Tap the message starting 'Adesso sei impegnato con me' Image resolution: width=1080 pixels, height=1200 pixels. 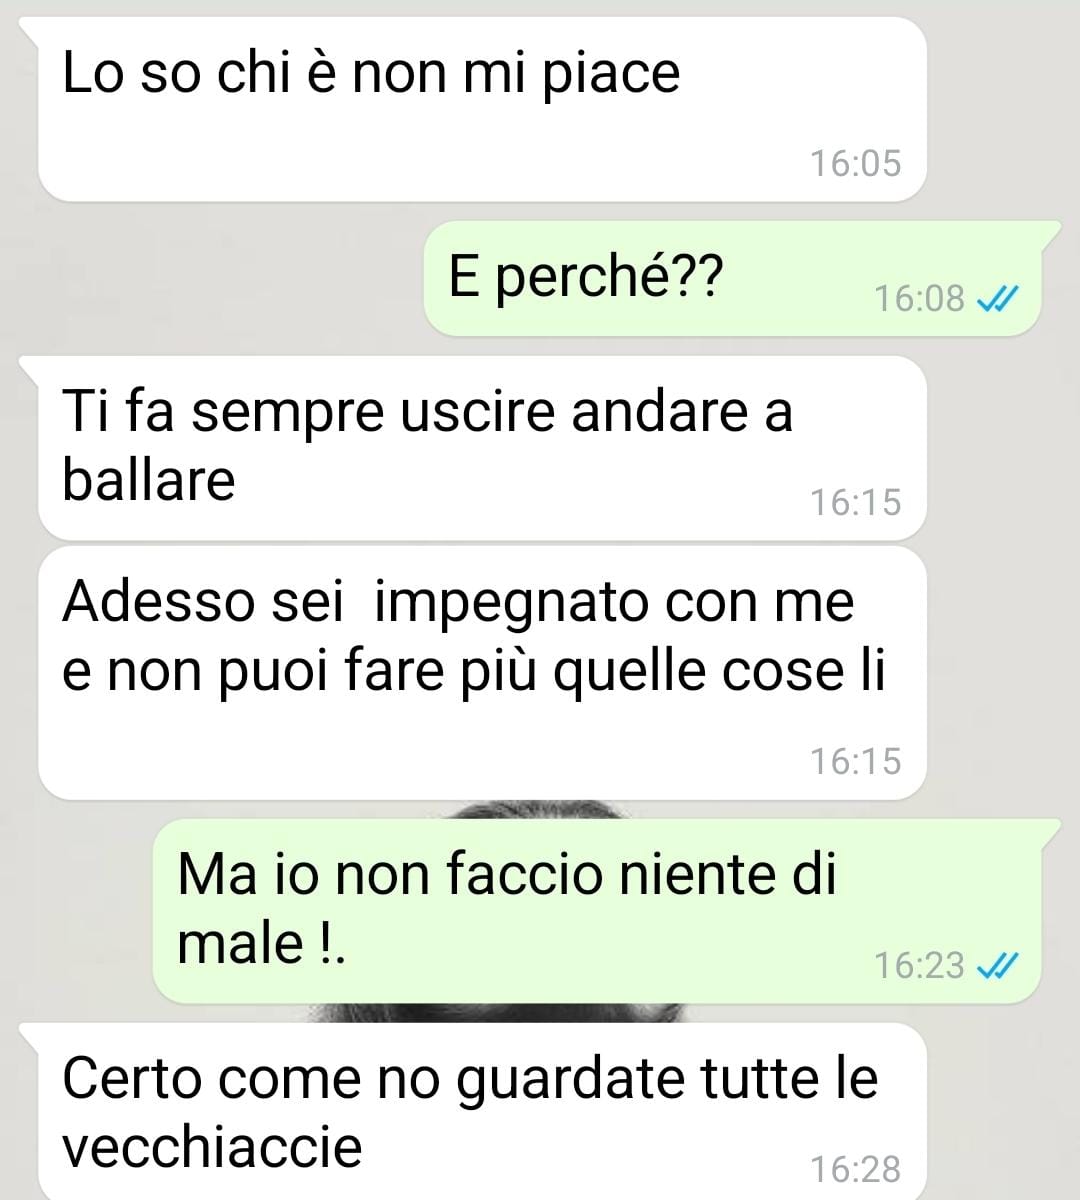click(482, 672)
